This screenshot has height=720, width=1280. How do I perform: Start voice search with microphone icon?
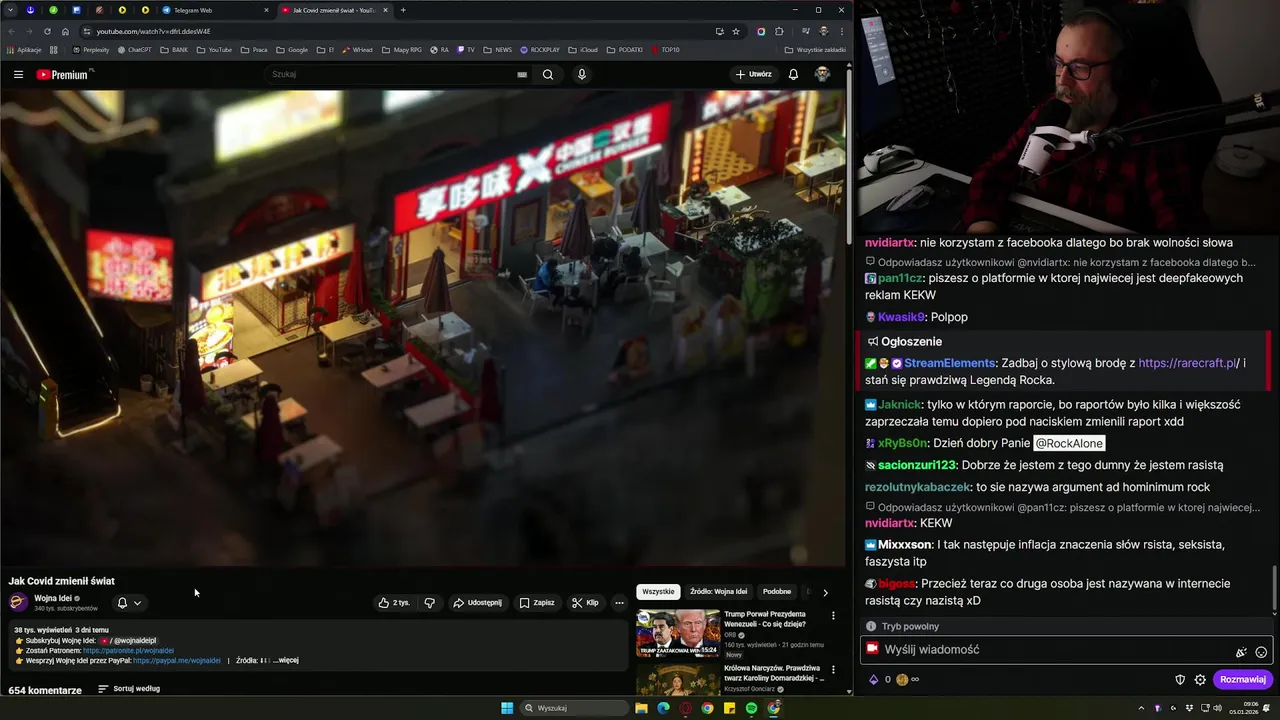[582, 74]
